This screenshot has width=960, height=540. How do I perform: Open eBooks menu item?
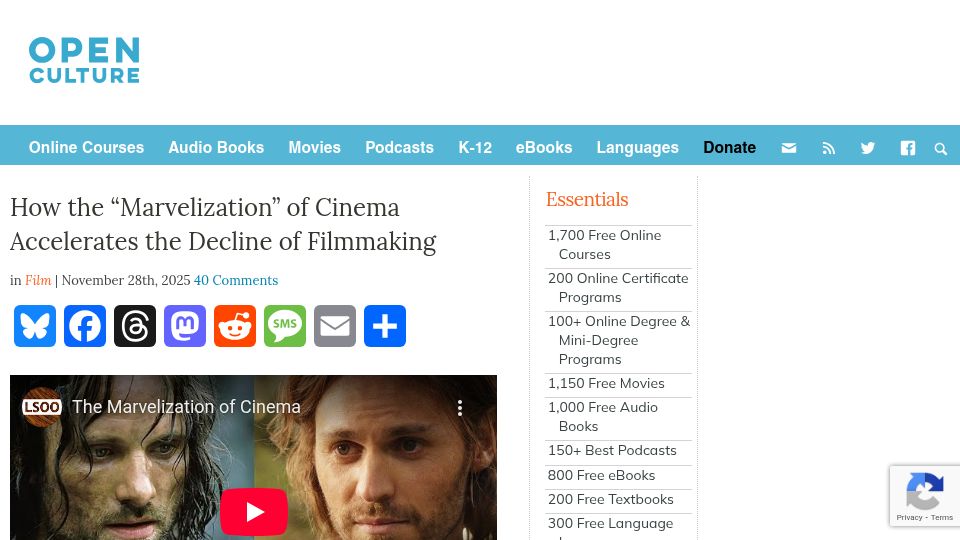point(544,148)
